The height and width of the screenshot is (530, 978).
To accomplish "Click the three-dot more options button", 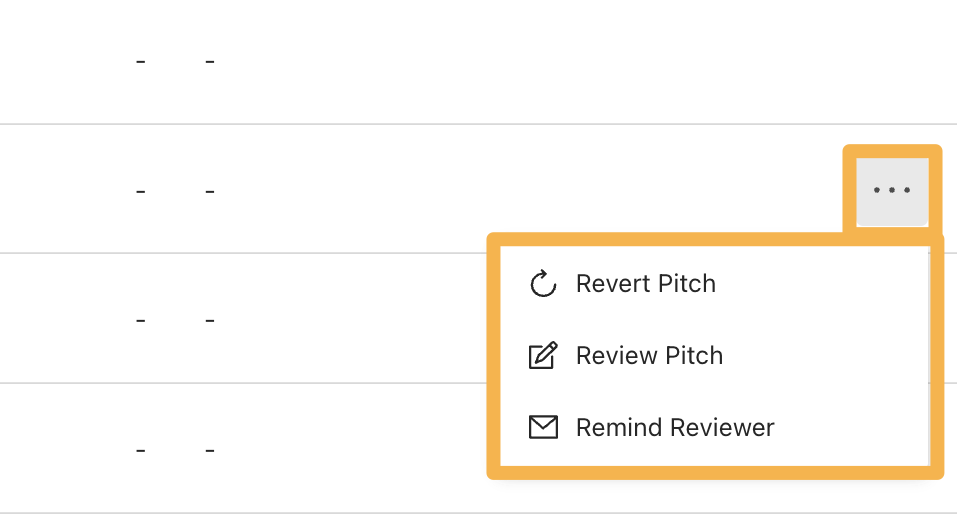I will 891,189.
